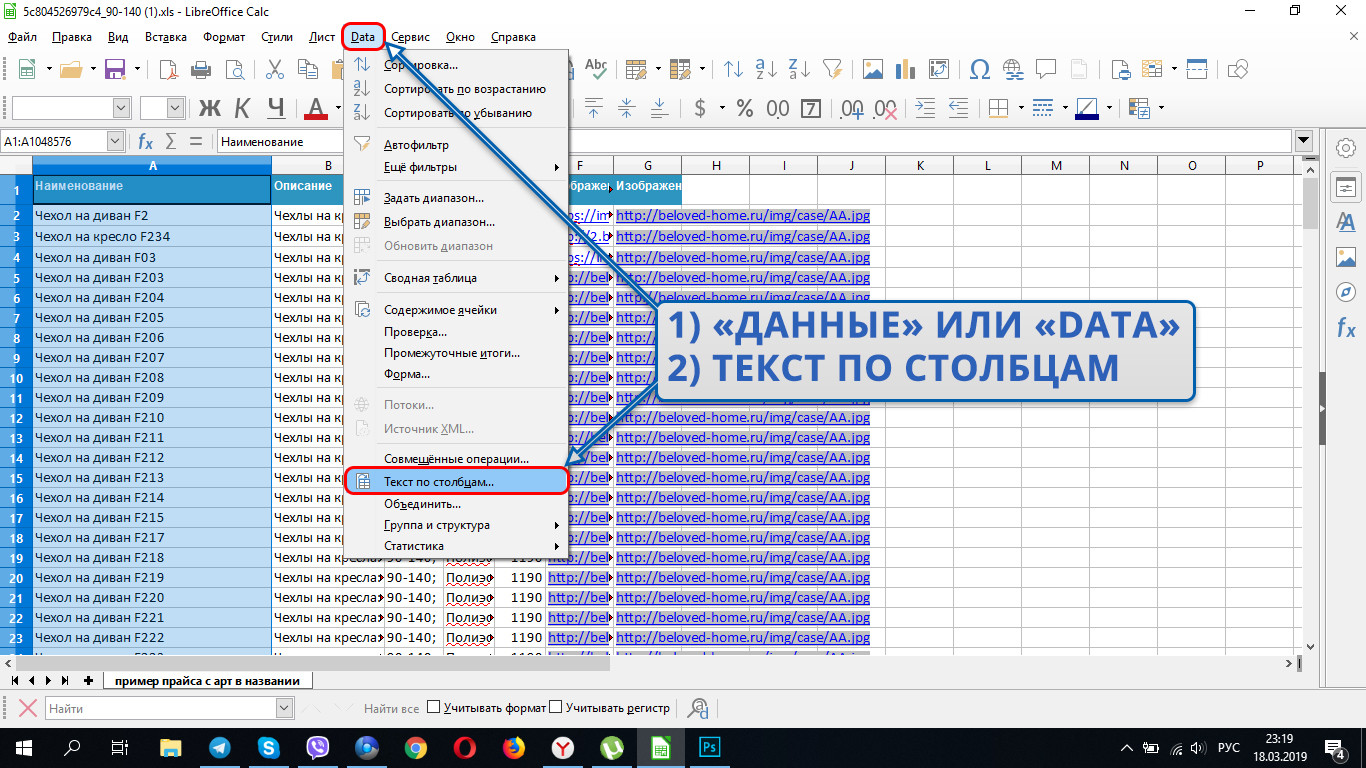Add decimal place icon
1366x768 pixels.
852,108
